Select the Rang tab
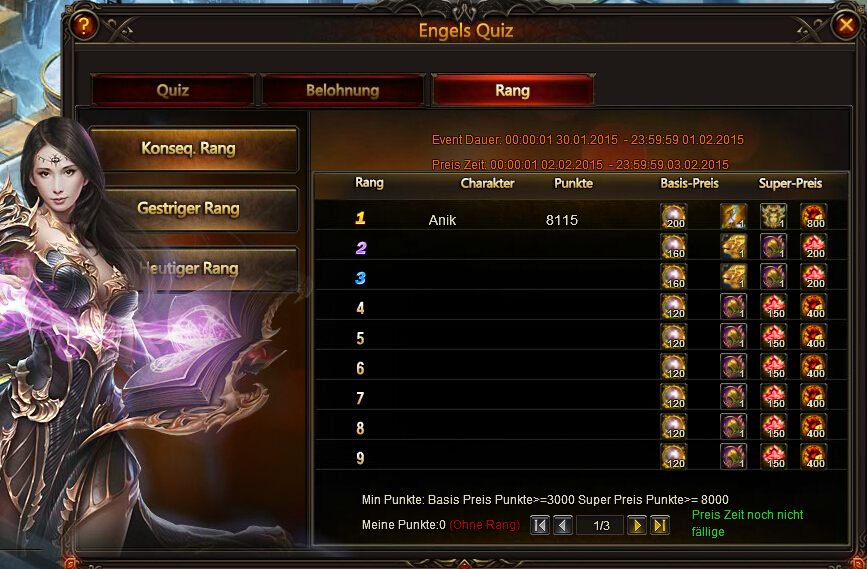Screen dimensions: 867x569 [x=513, y=90]
